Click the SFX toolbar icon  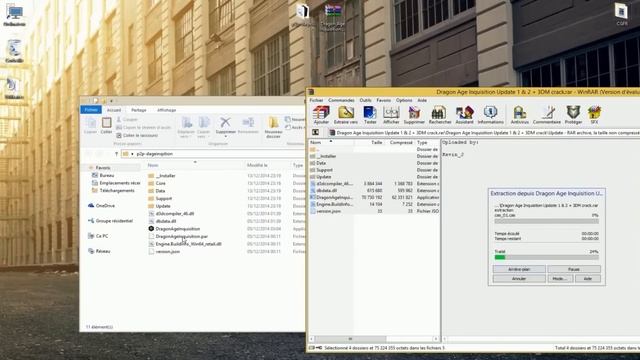click(x=594, y=115)
